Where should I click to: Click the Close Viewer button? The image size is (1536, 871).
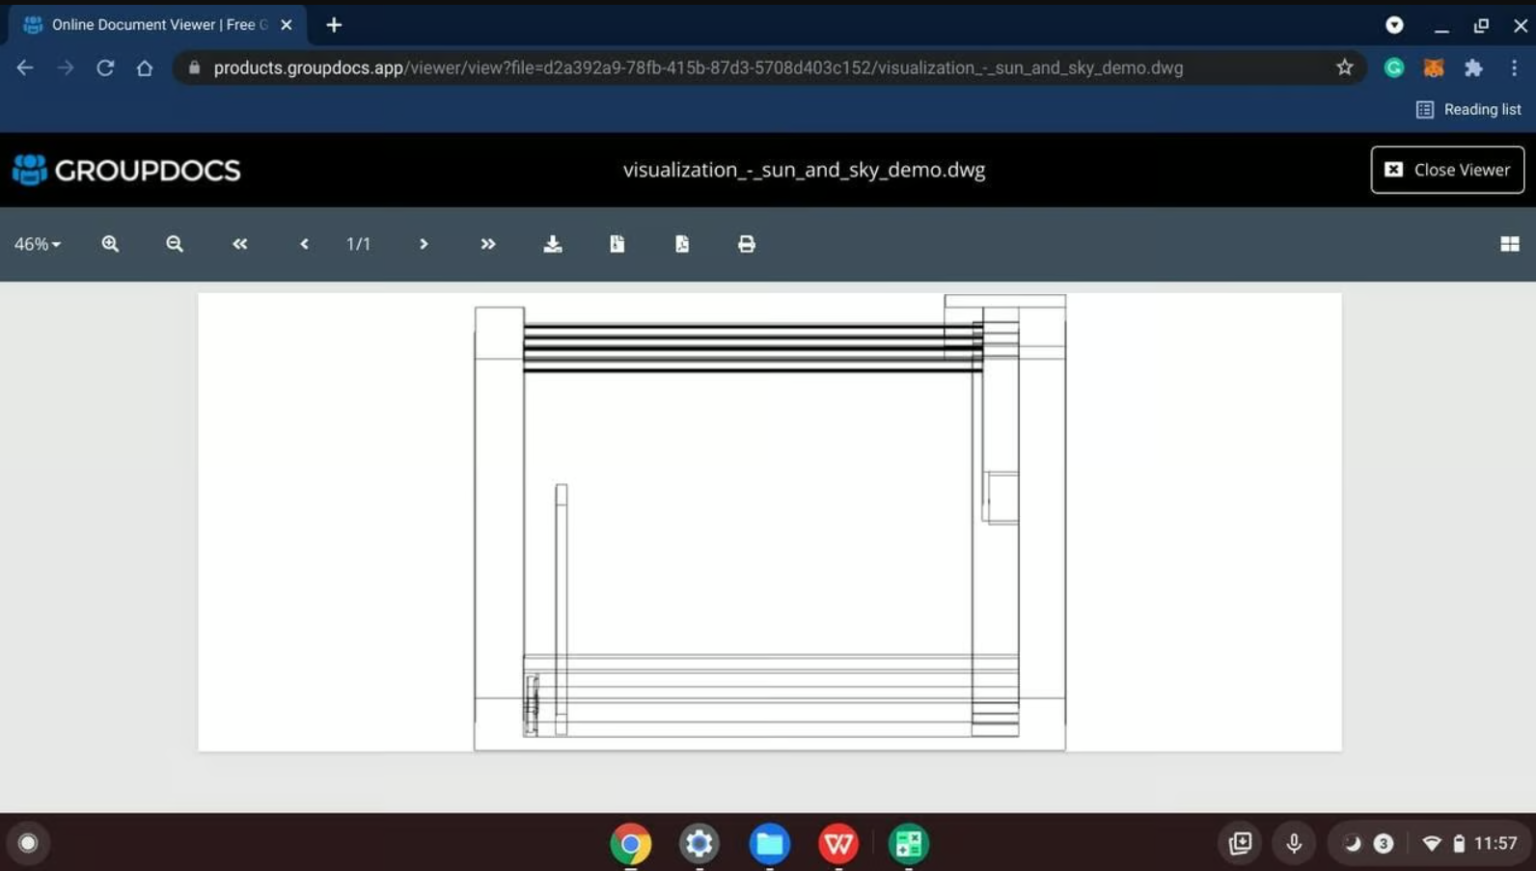click(1446, 170)
